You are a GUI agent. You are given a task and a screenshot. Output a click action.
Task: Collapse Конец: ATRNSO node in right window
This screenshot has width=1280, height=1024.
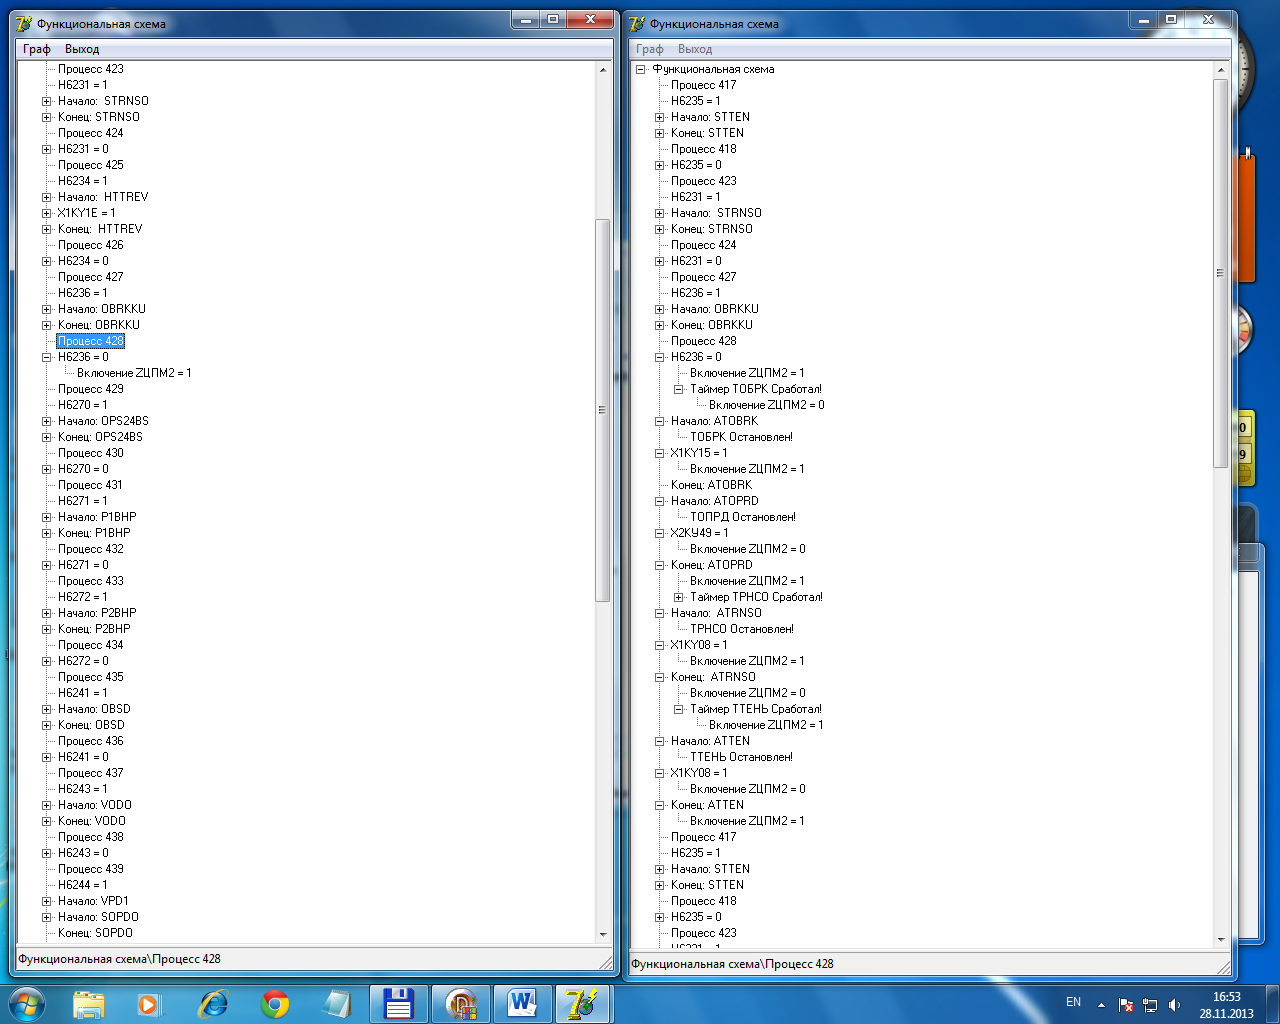coord(659,677)
